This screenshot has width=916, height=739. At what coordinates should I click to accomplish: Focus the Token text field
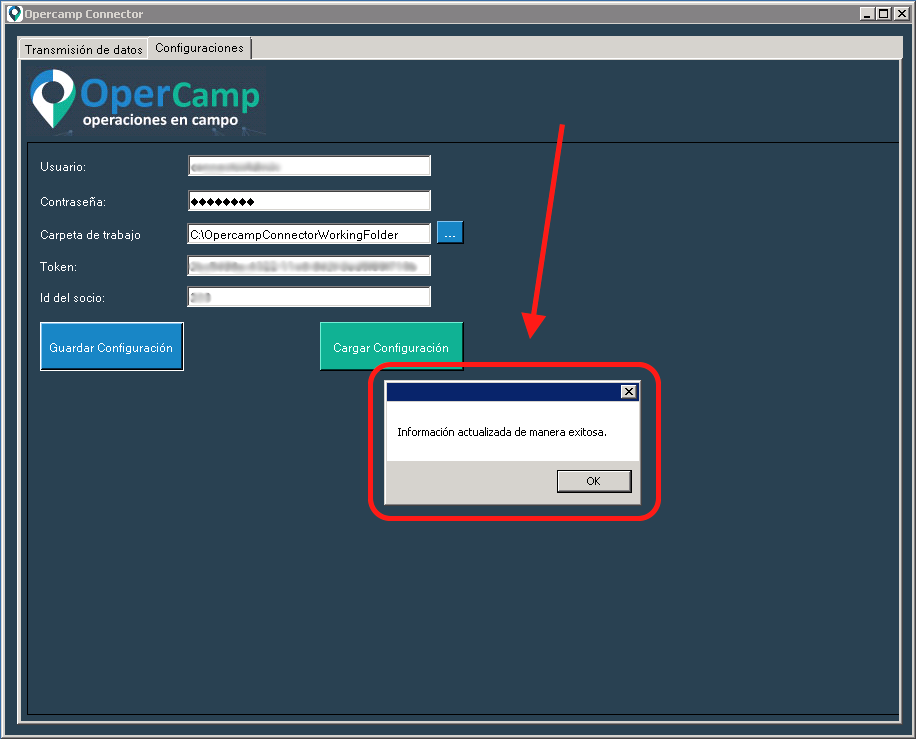pyautogui.click(x=309, y=266)
